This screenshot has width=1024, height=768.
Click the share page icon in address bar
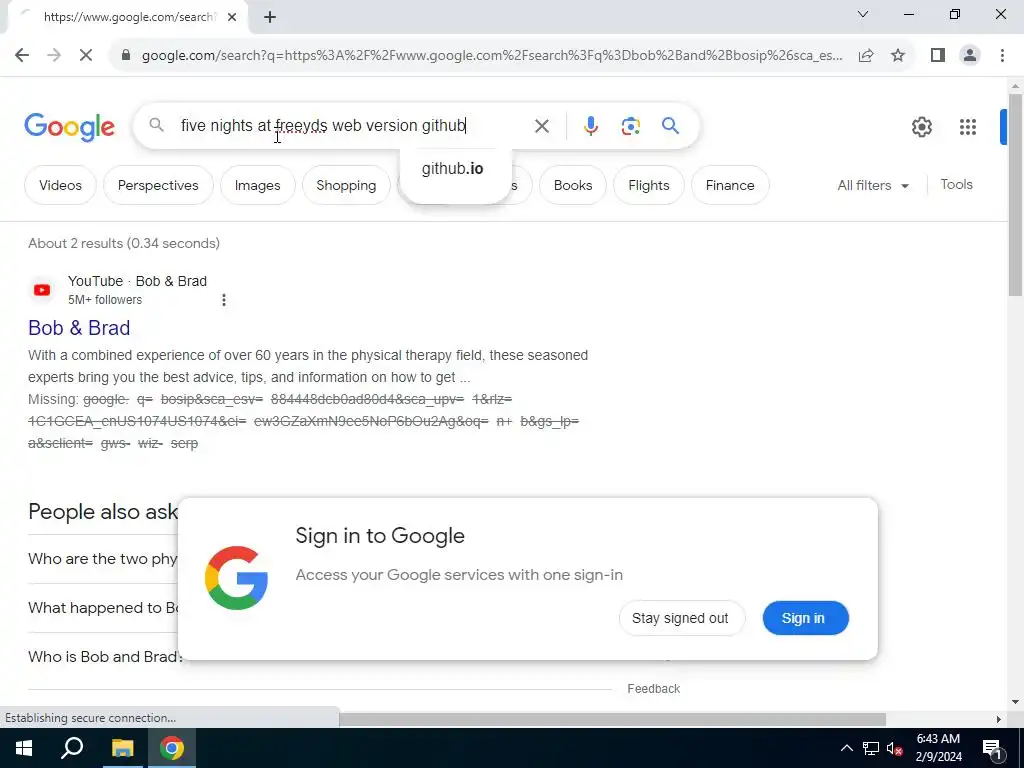pyautogui.click(x=866, y=56)
